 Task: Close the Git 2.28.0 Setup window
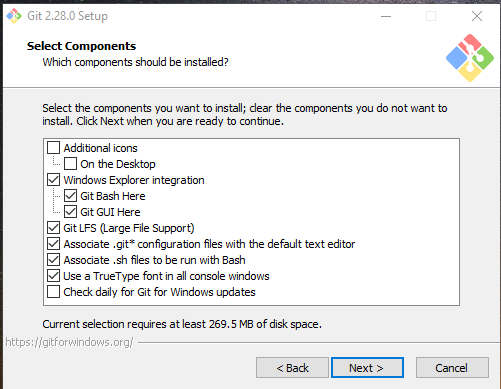[x=477, y=16]
